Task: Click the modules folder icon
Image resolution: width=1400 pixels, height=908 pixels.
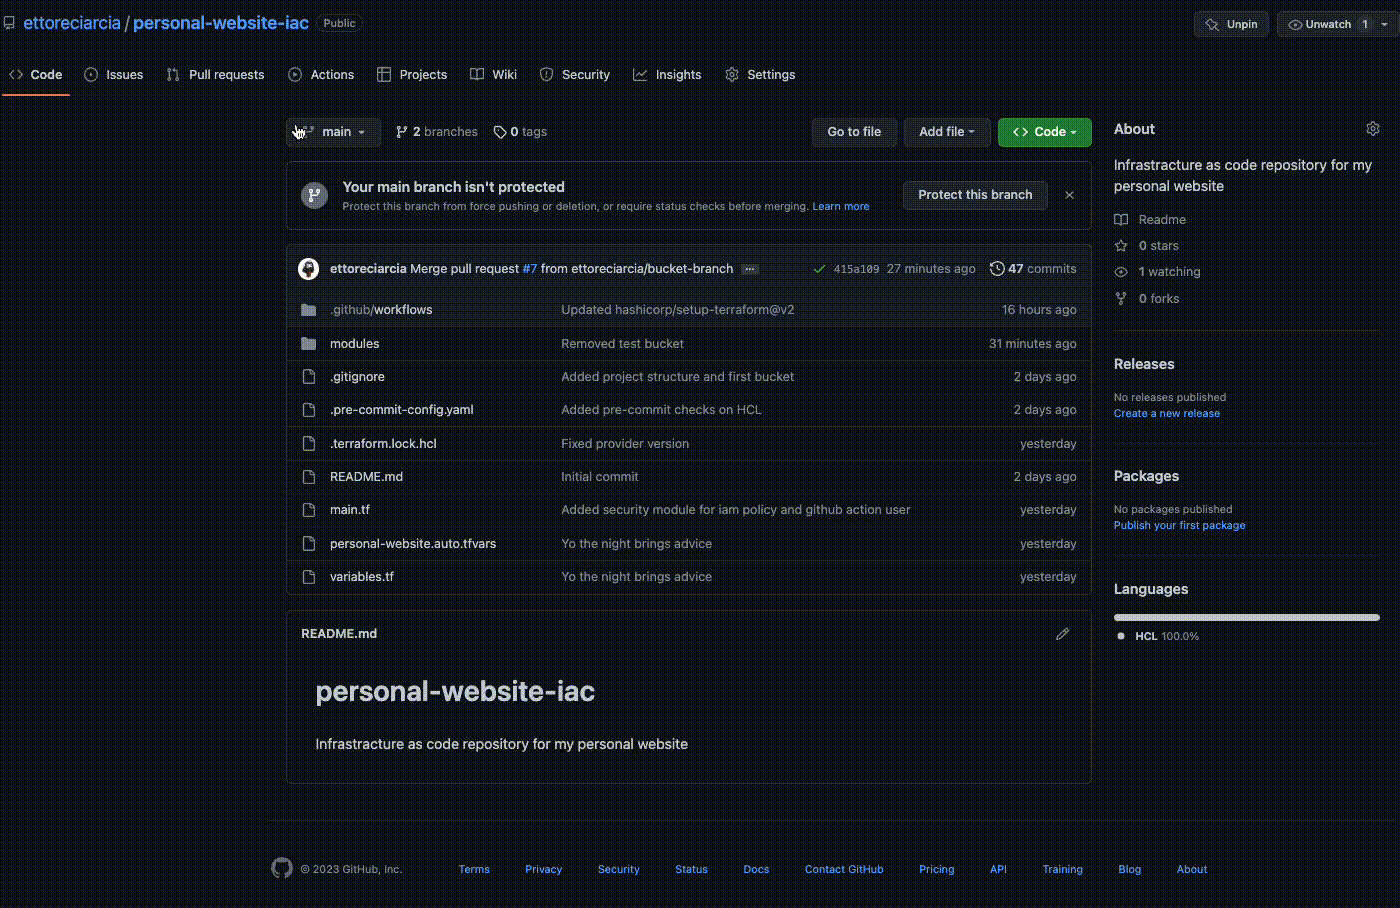Action: (309, 344)
